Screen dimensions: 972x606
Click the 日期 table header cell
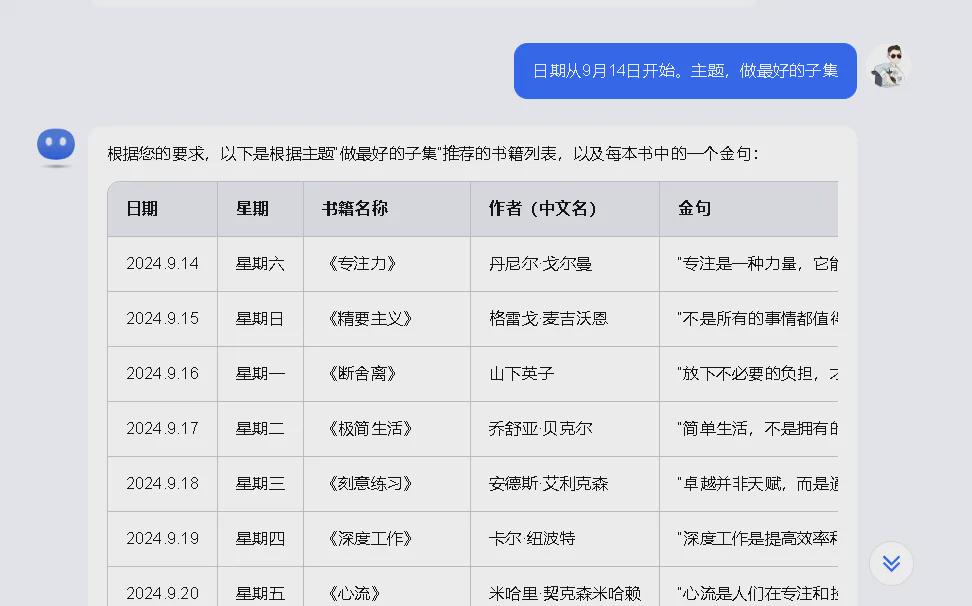(x=140, y=208)
